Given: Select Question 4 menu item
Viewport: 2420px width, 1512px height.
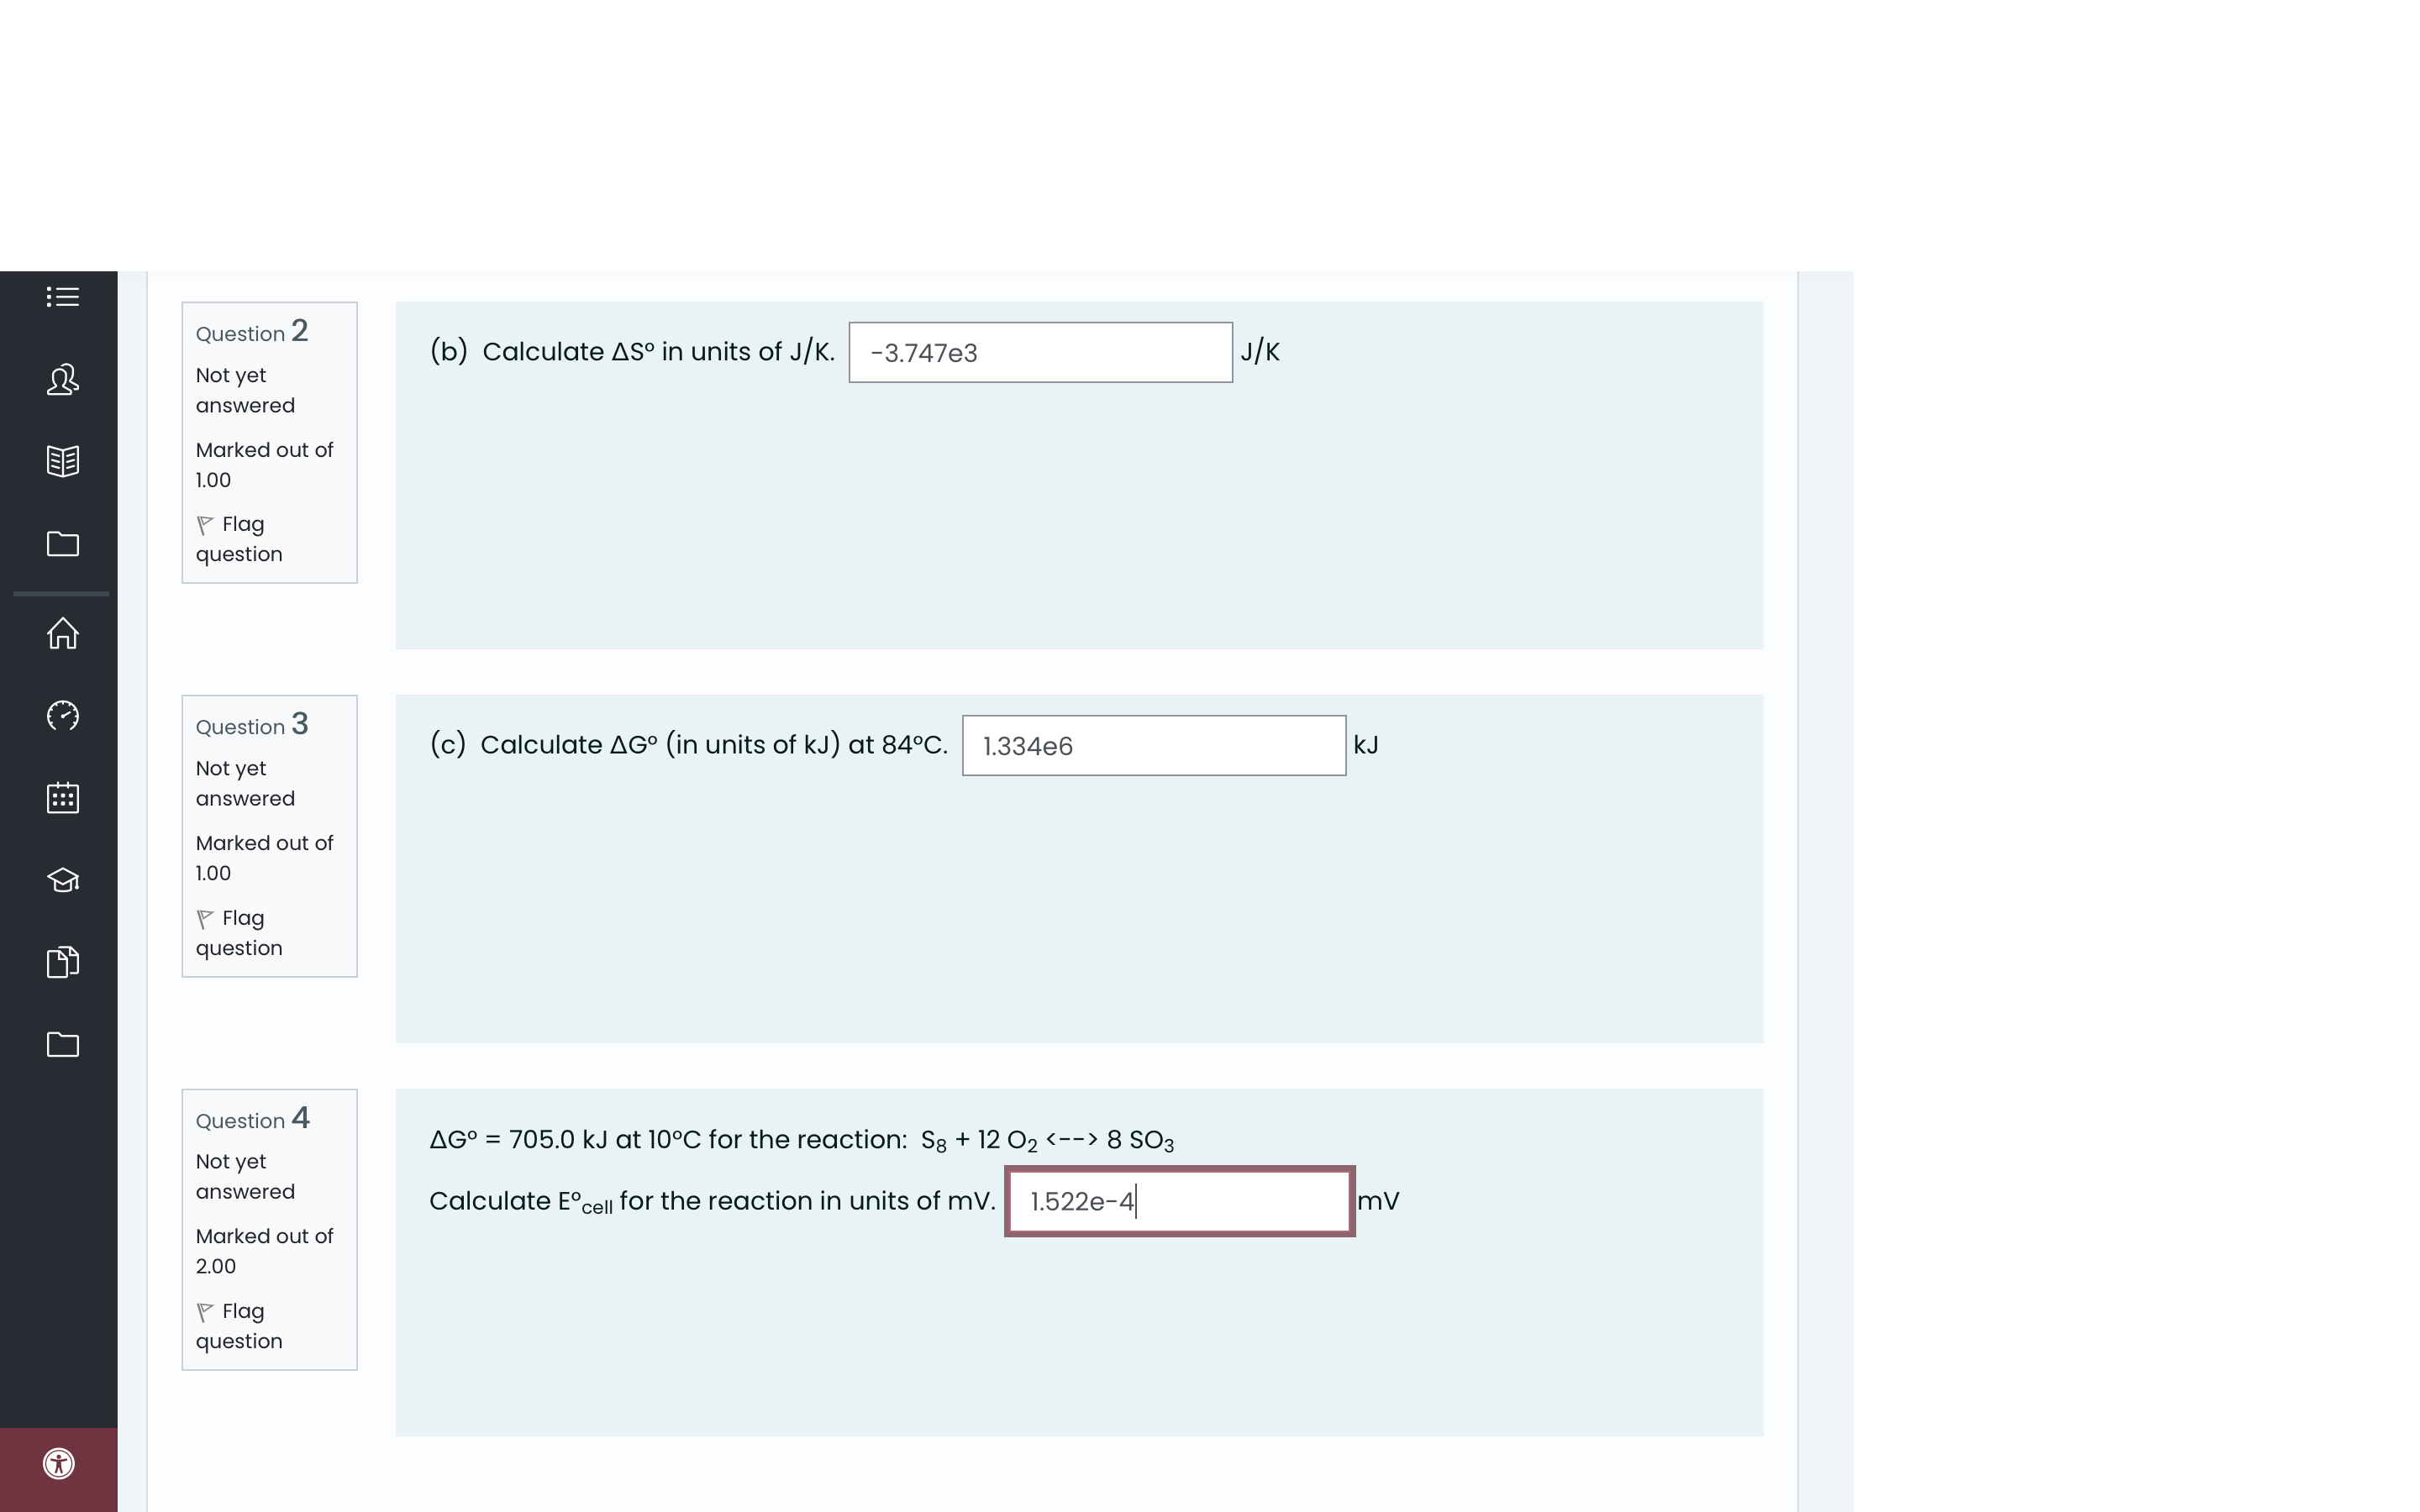Looking at the screenshot, I should coord(268,1118).
